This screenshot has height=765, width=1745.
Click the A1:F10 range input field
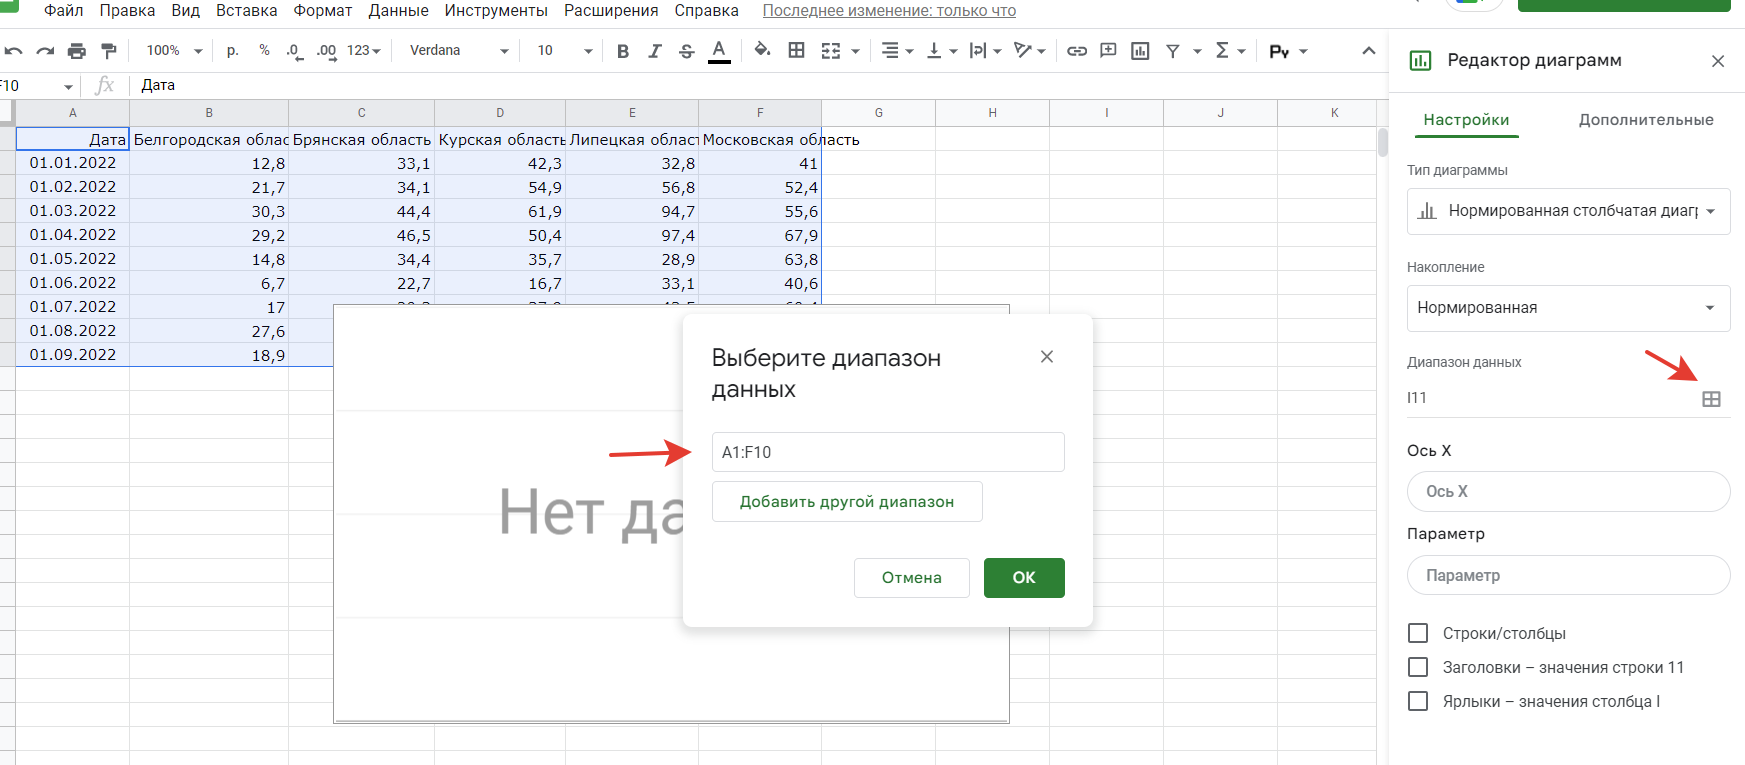(x=887, y=452)
